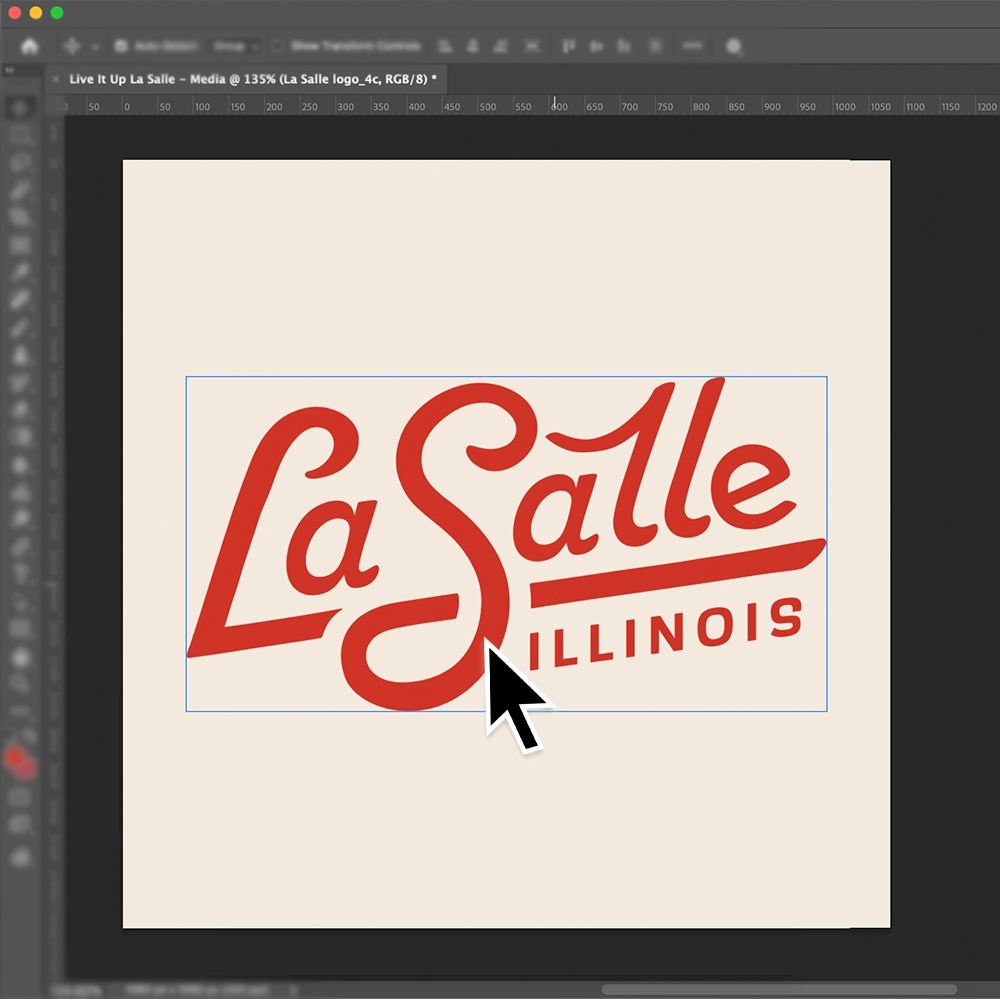Enable Show Transform Controls checkbox
Image resolution: width=1000 pixels, height=999 pixels.
tap(277, 46)
